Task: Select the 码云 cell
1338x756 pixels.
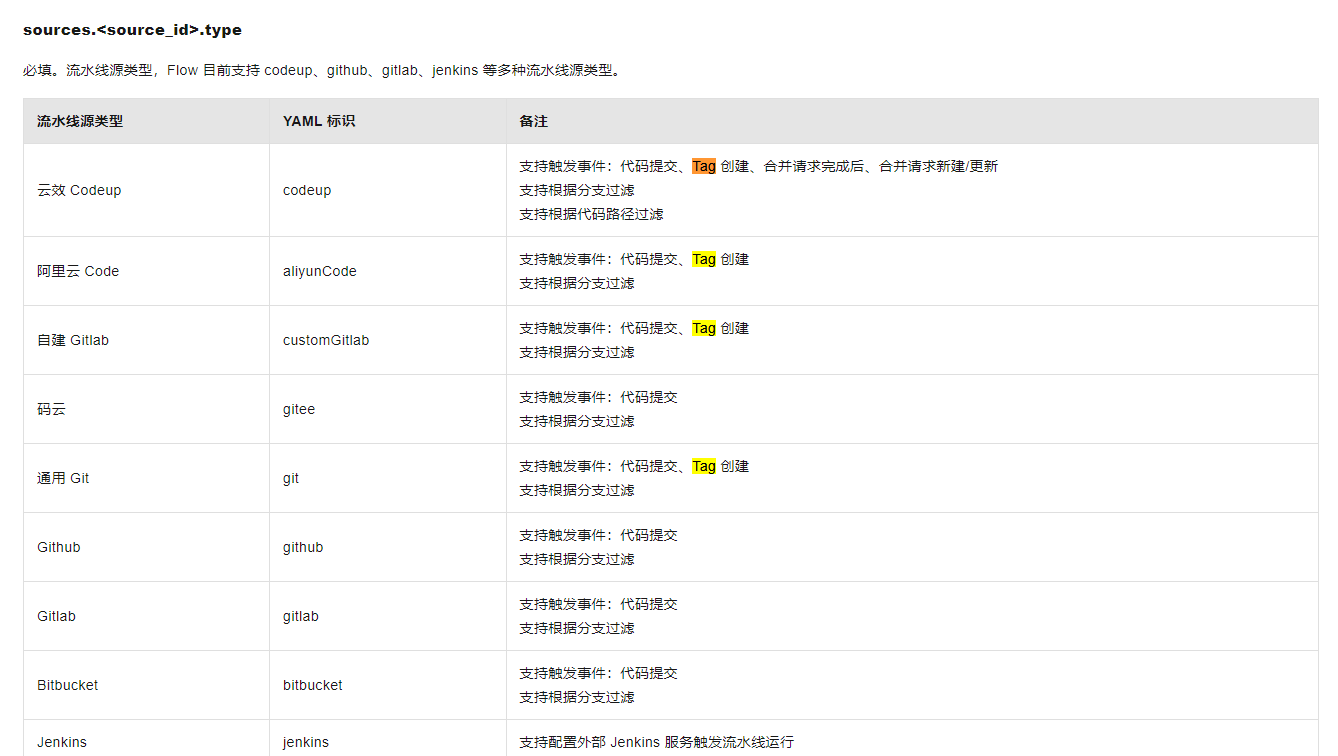Action: pyautogui.click(x=146, y=409)
